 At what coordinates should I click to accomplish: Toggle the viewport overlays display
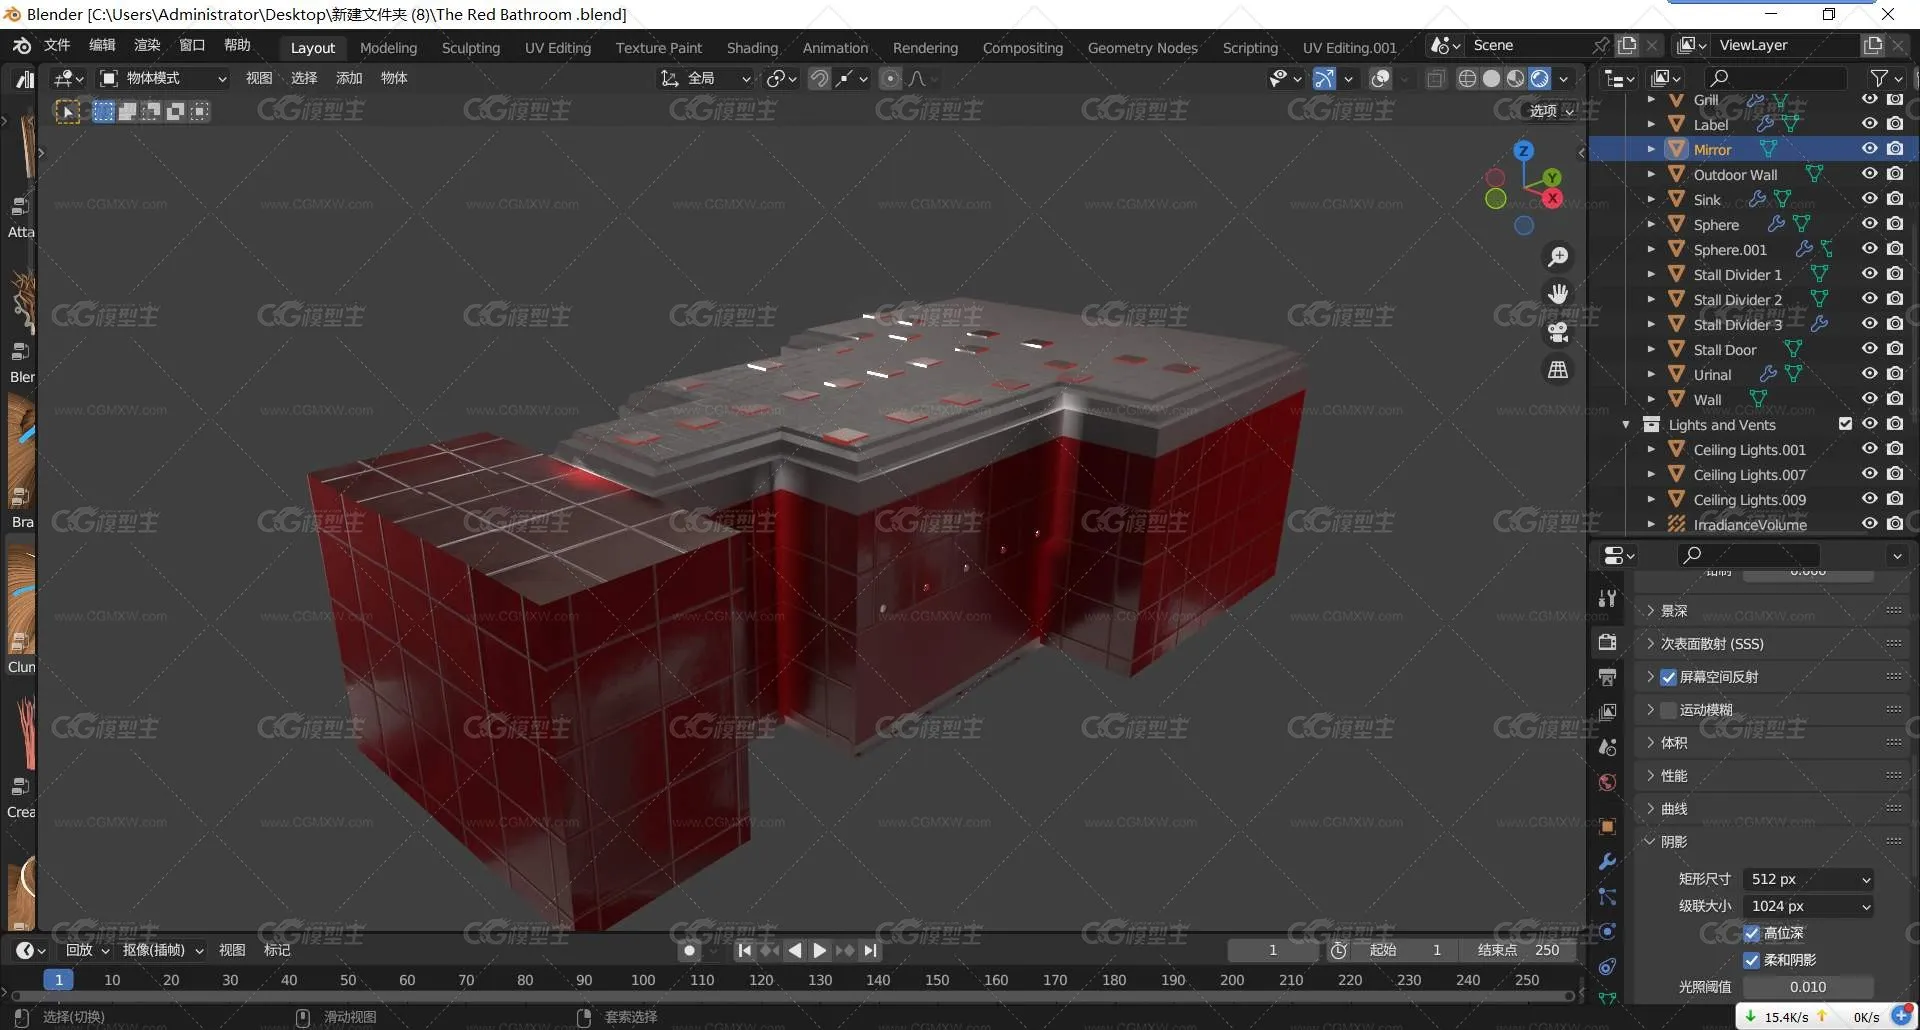point(1380,79)
